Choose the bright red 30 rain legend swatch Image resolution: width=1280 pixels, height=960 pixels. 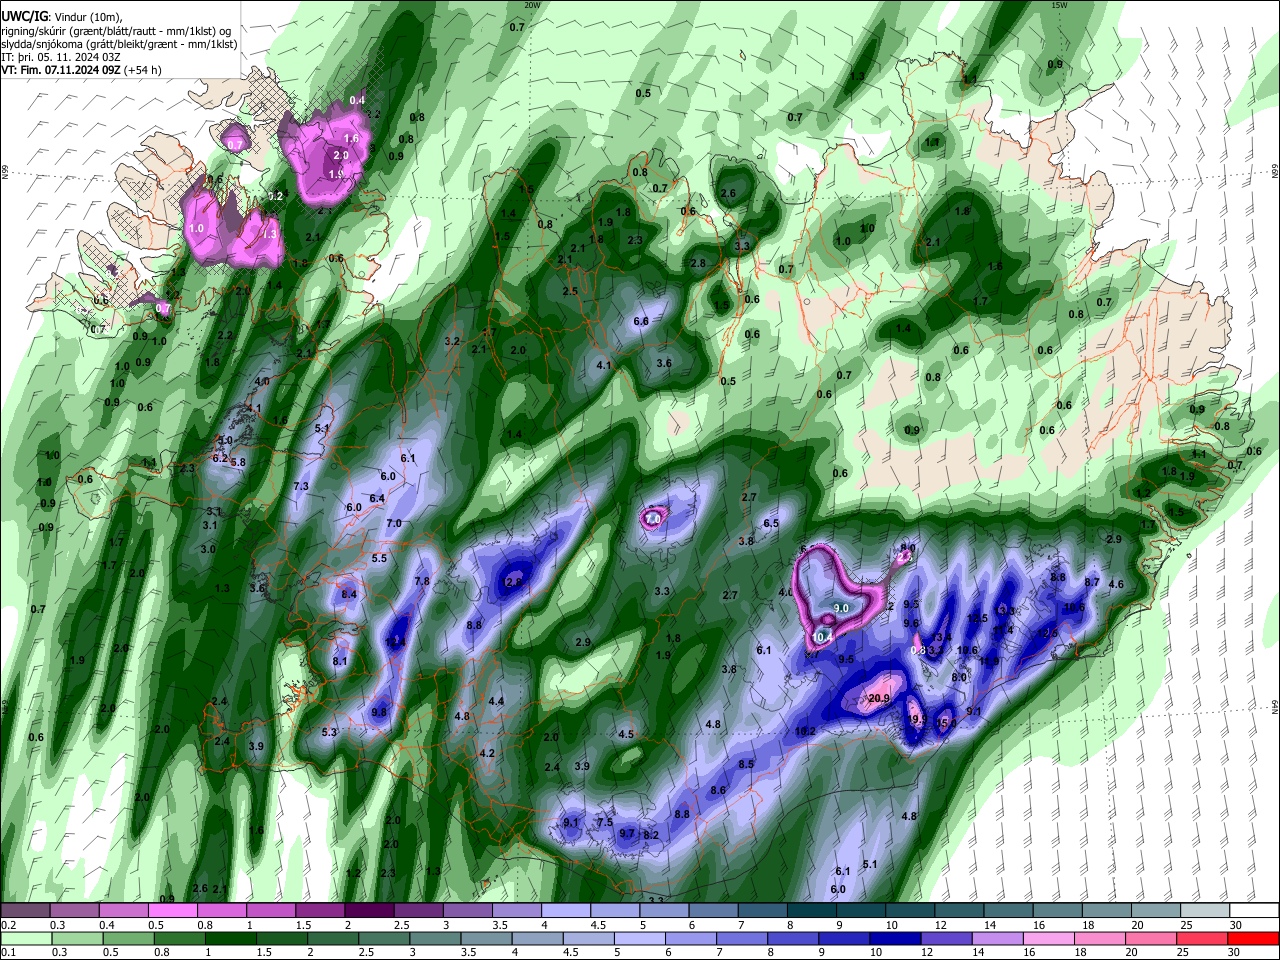click(1253, 938)
